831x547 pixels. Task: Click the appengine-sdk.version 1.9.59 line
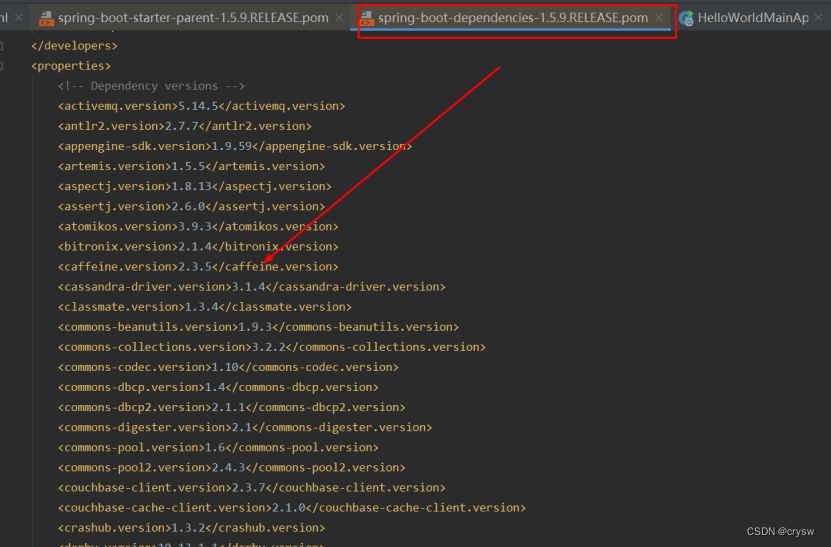235,146
